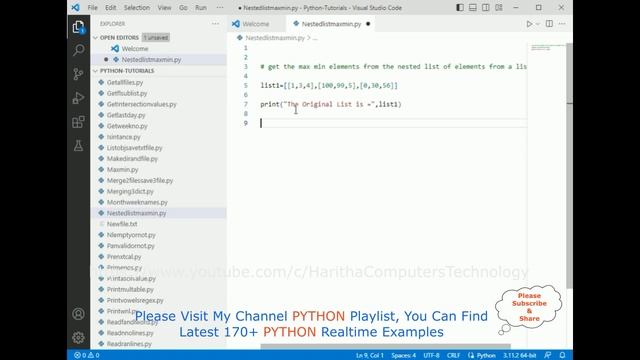
Task: Click the unsaved dot on Nestedlistmaxmin.py tab
Action: (x=368, y=24)
